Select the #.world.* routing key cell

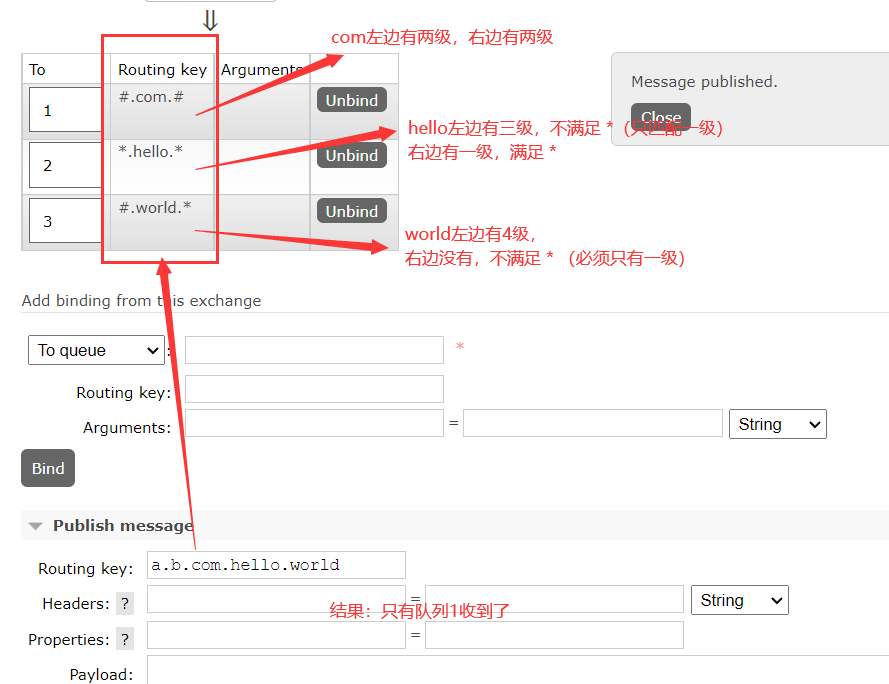pos(162,222)
